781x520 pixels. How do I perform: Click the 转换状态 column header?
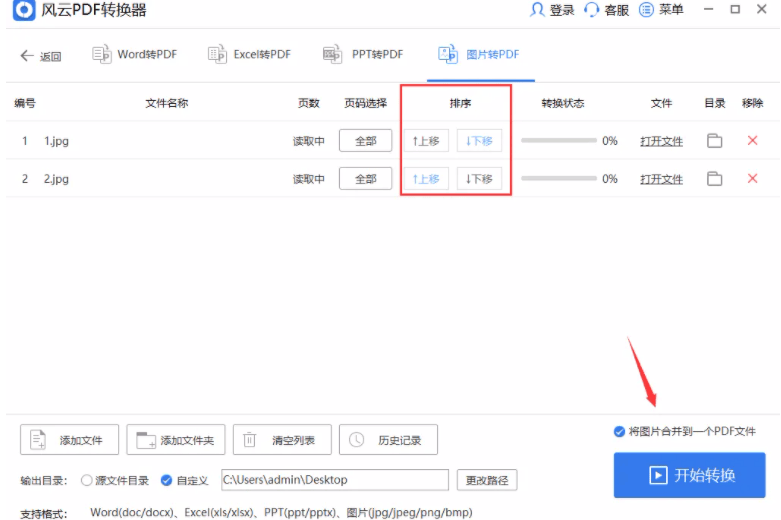coord(563,103)
